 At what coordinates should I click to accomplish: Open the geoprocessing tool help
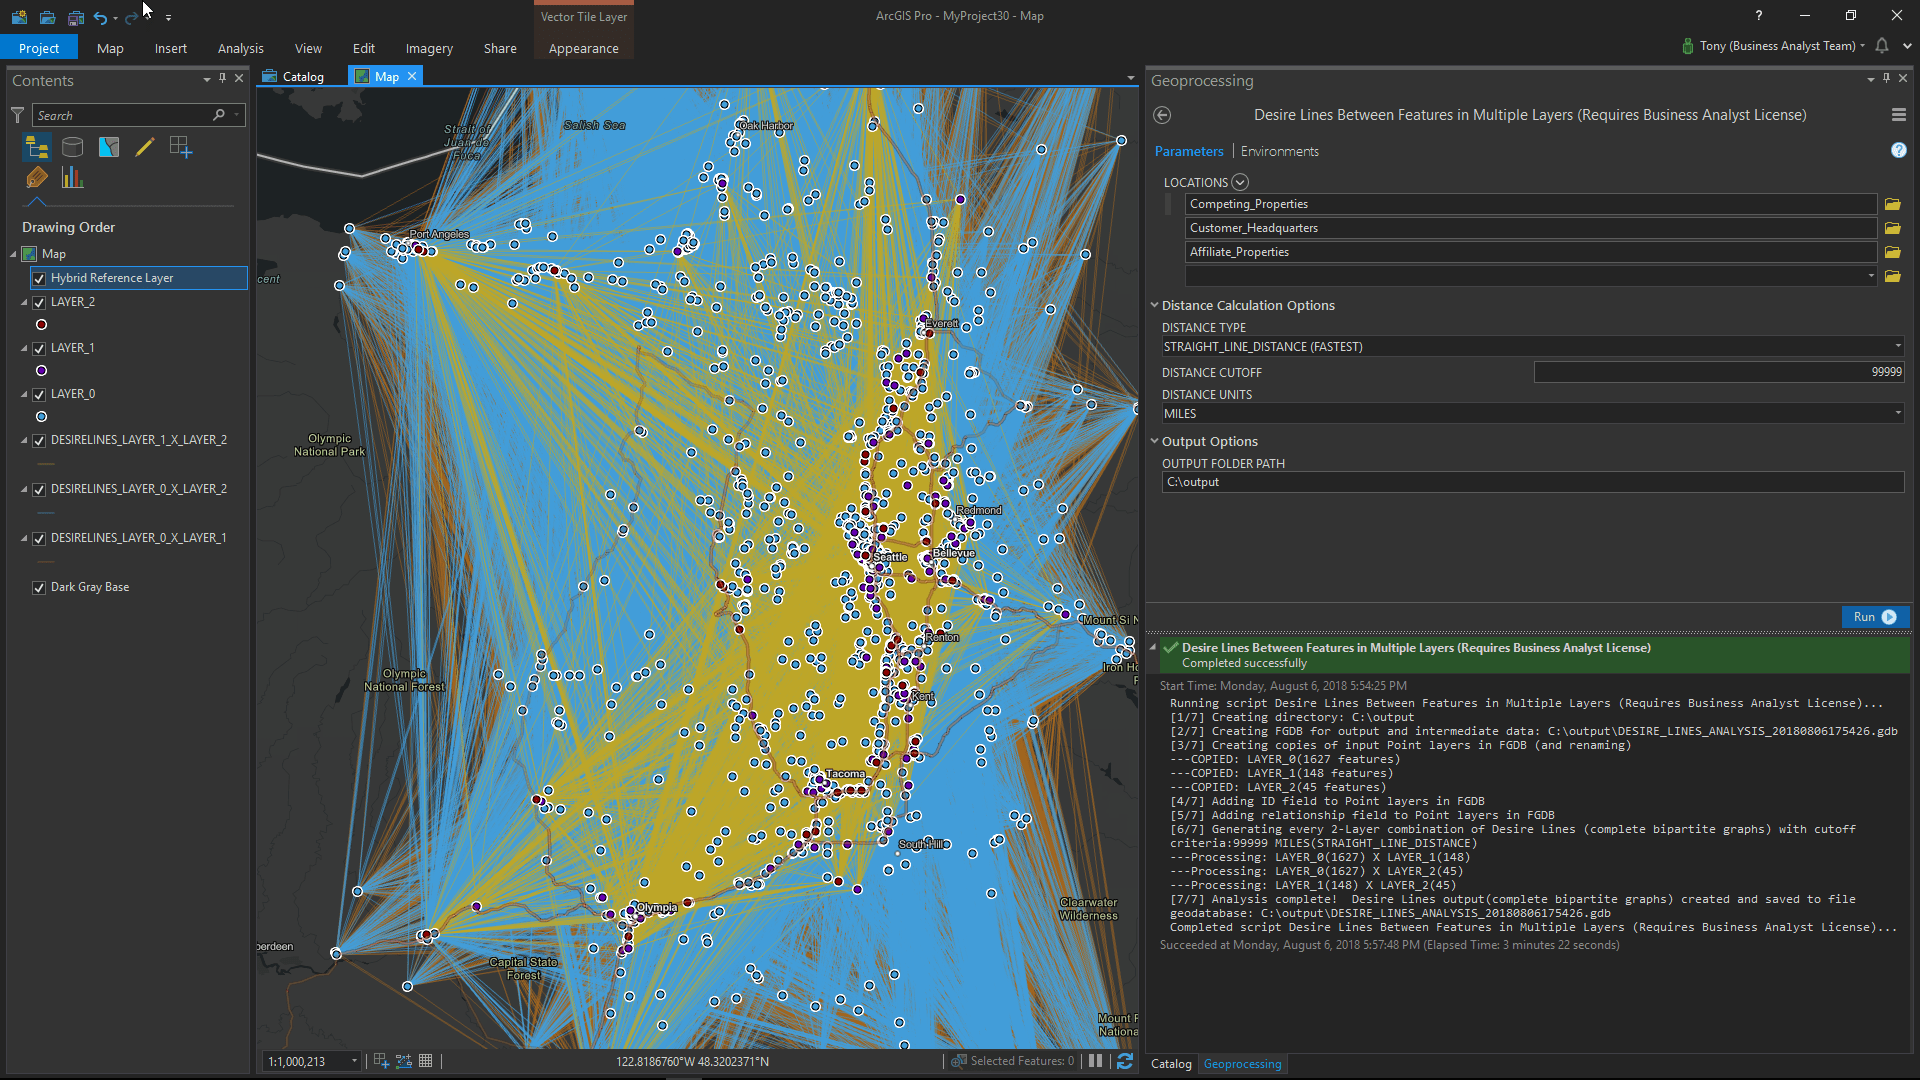1899,150
